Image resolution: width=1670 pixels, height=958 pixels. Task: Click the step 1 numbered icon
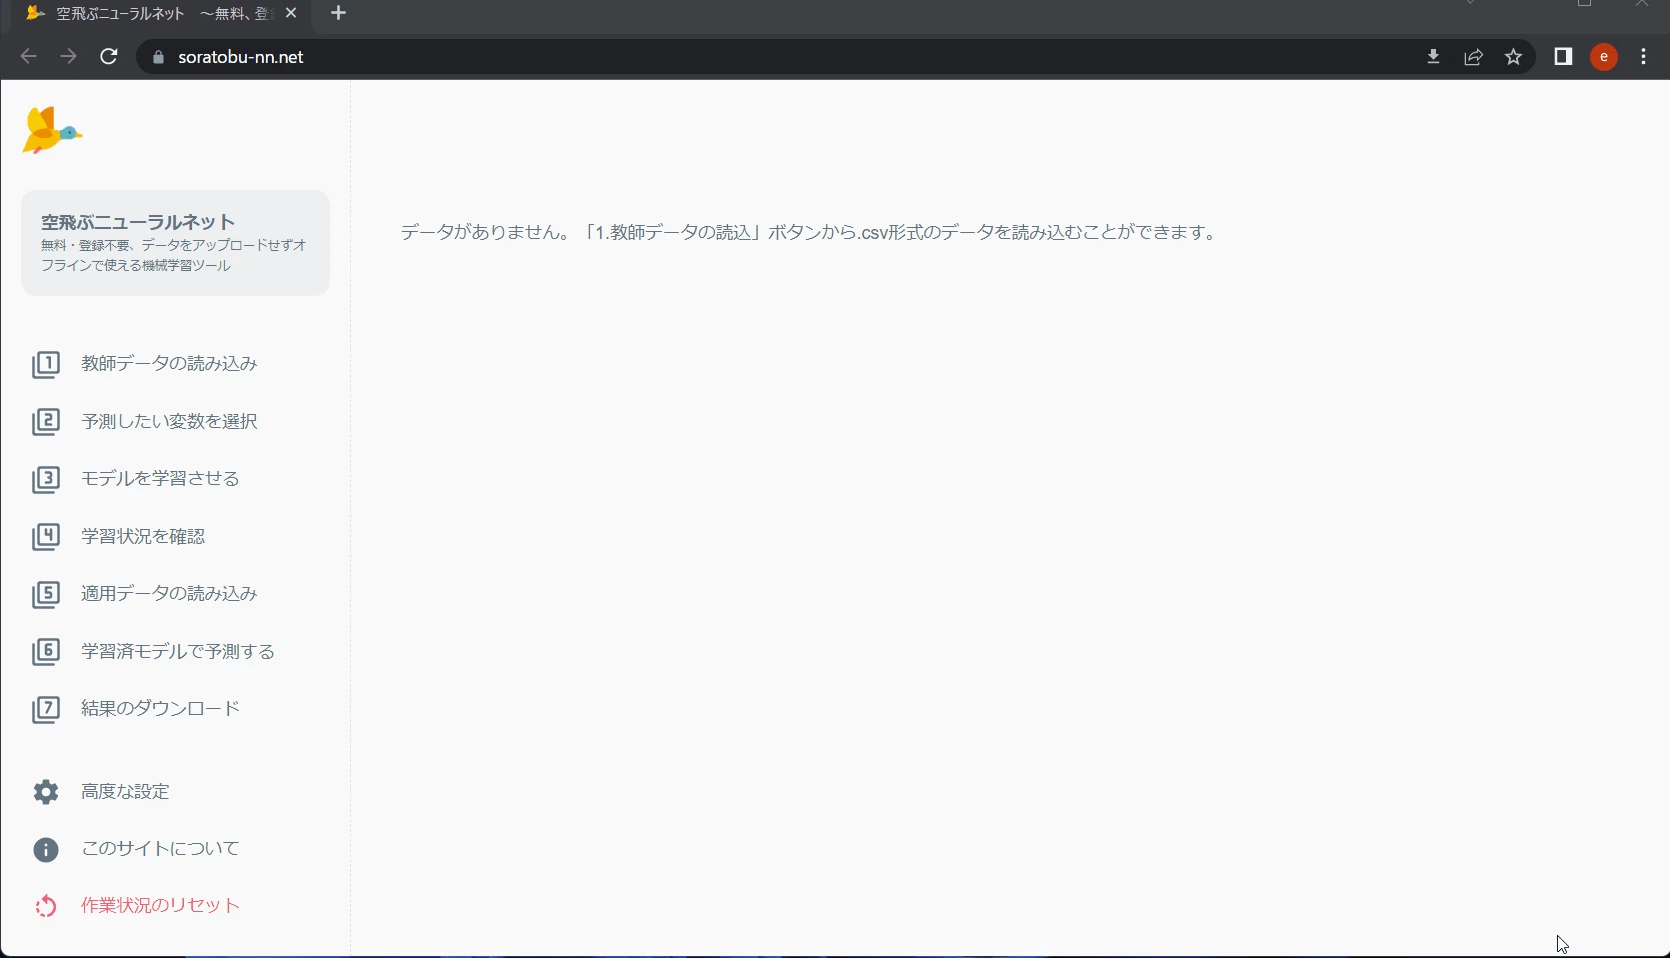pos(46,364)
